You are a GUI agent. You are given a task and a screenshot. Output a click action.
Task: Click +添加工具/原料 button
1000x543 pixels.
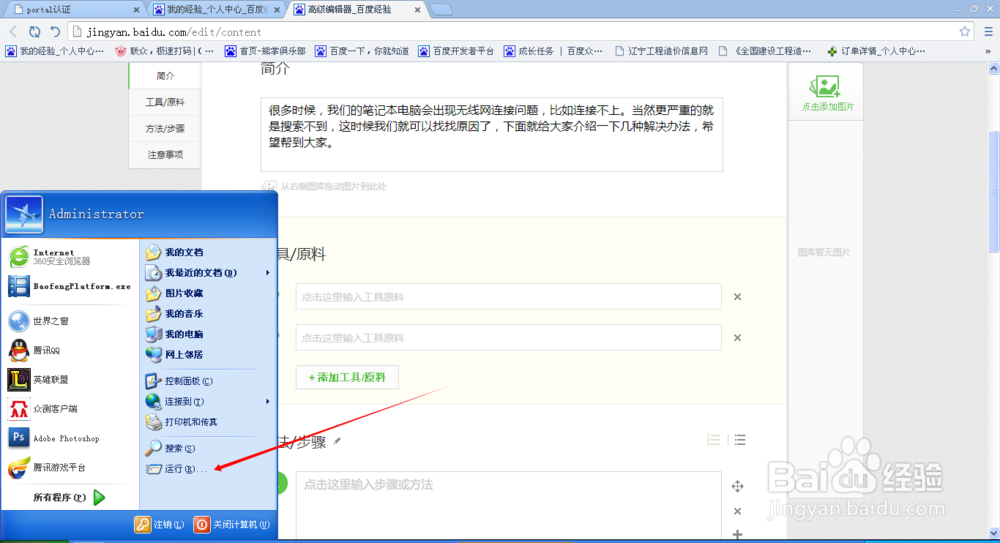coord(347,377)
